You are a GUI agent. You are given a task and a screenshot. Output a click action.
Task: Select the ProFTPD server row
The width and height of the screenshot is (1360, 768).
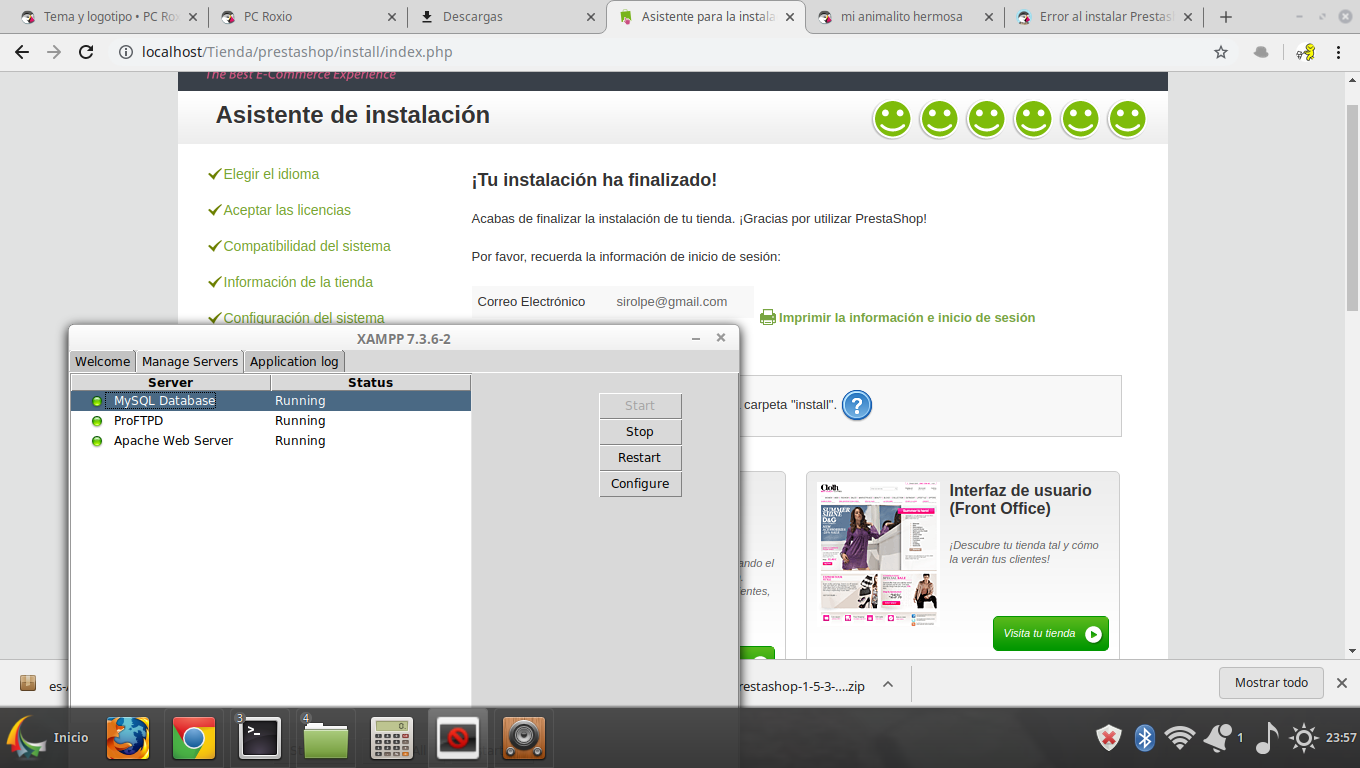[x=271, y=421]
